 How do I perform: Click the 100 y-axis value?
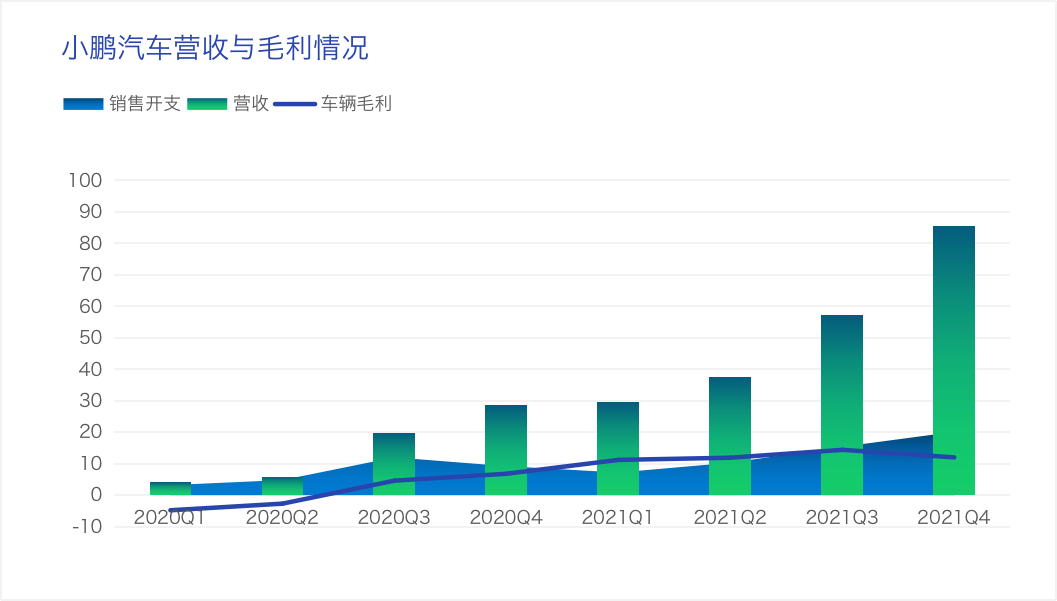pos(85,181)
